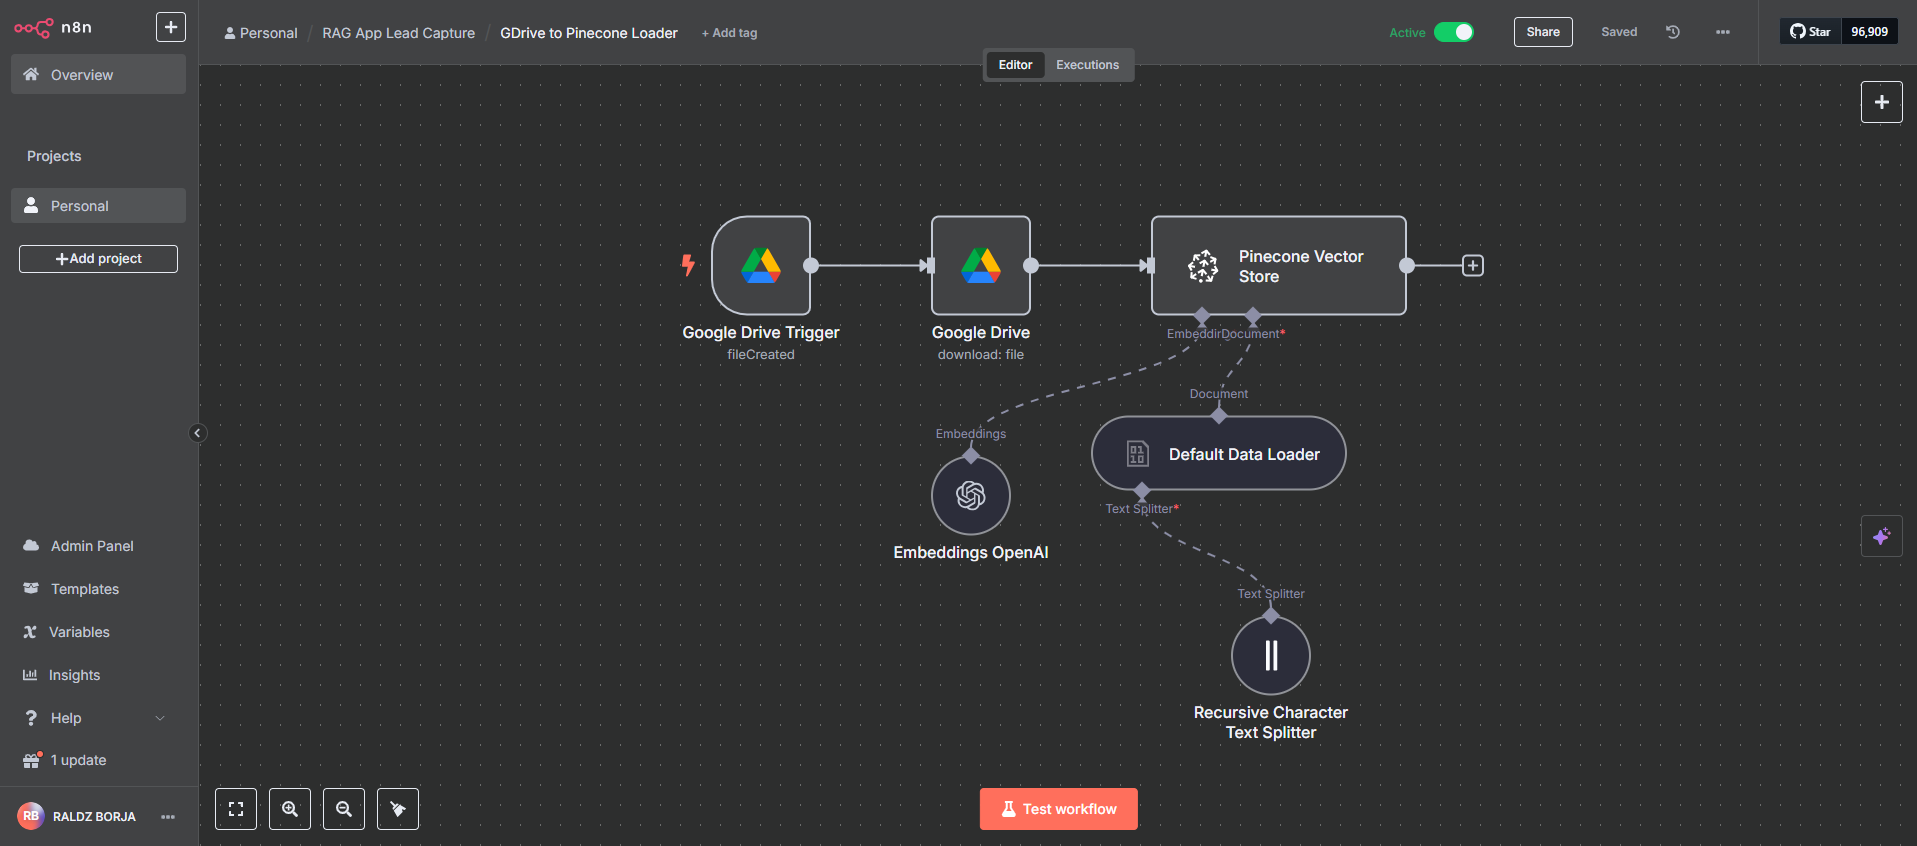1917x846 pixels.
Task: Click the fileCreated subtitle text
Action: (761, 355)
